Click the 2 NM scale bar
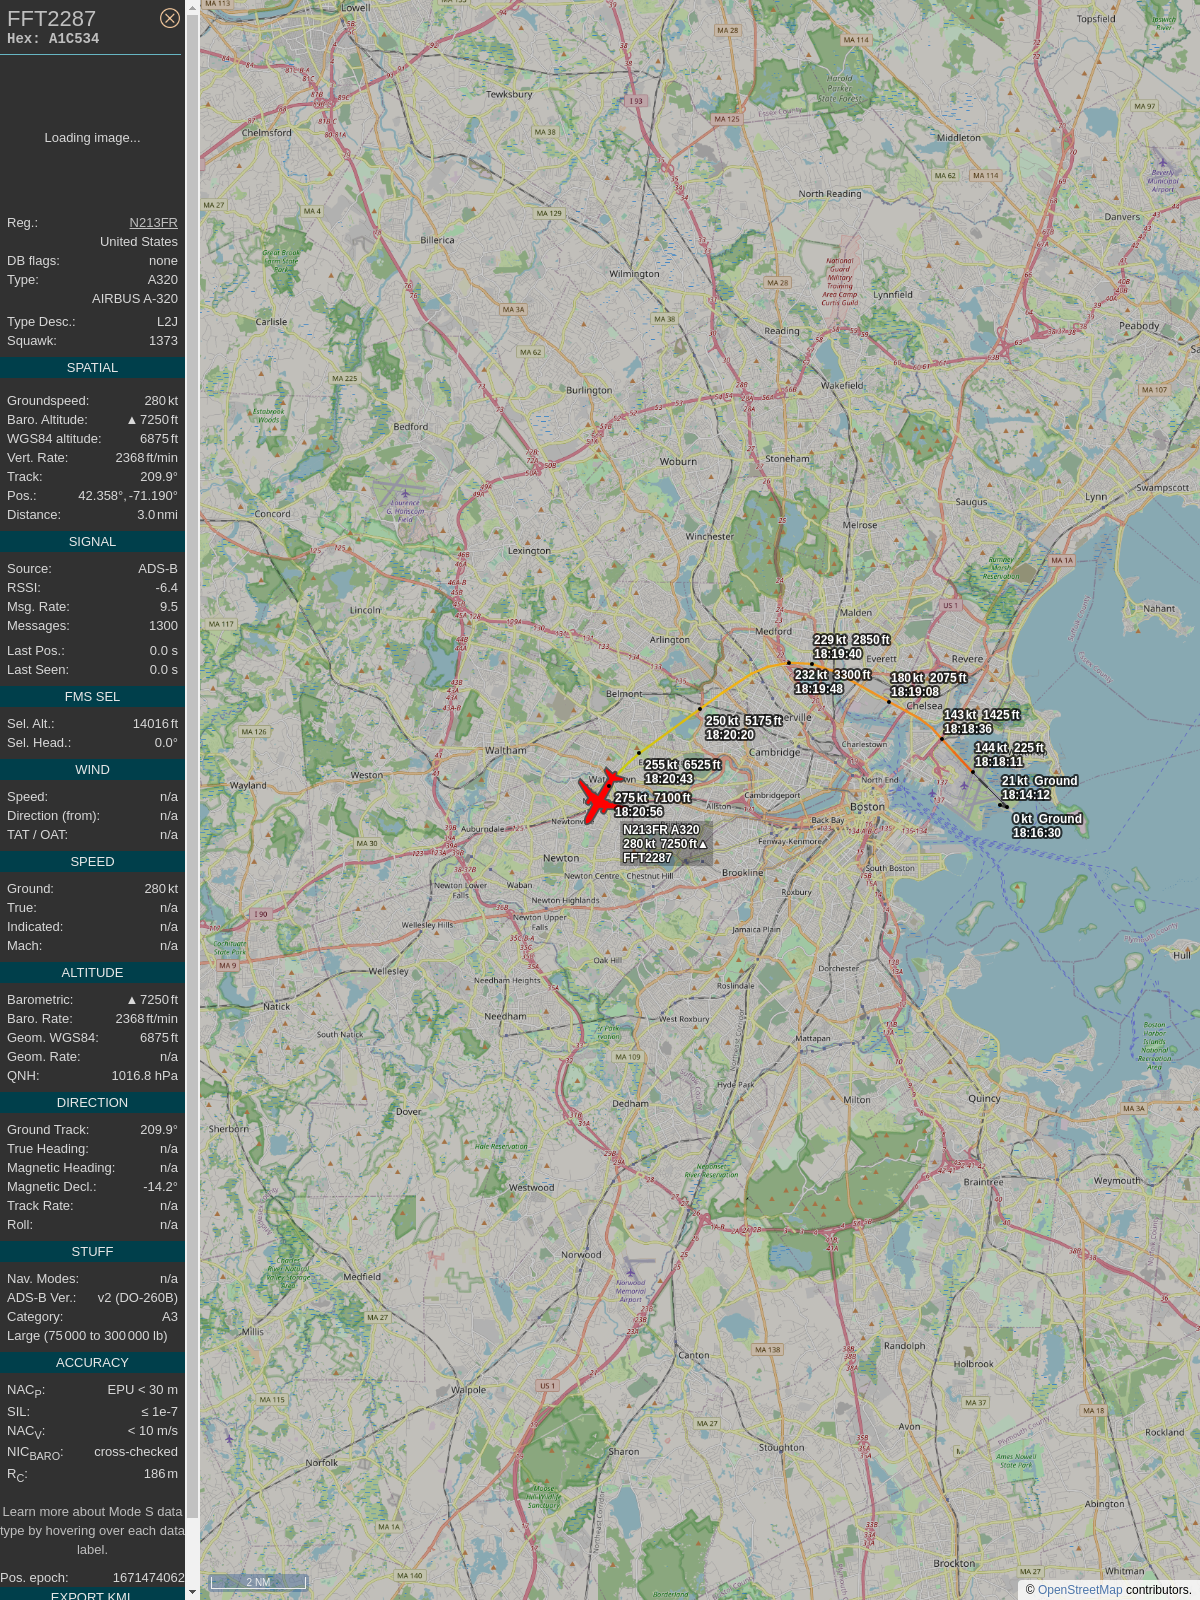Image resolution: width=1200 pixels, height=1600 pixels. pos(258,1582)
